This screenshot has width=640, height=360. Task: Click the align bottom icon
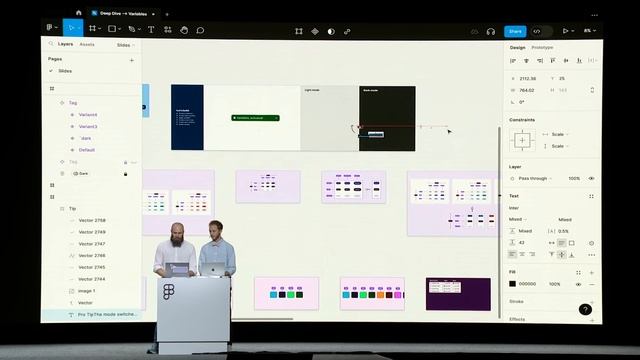click(579, 60)
